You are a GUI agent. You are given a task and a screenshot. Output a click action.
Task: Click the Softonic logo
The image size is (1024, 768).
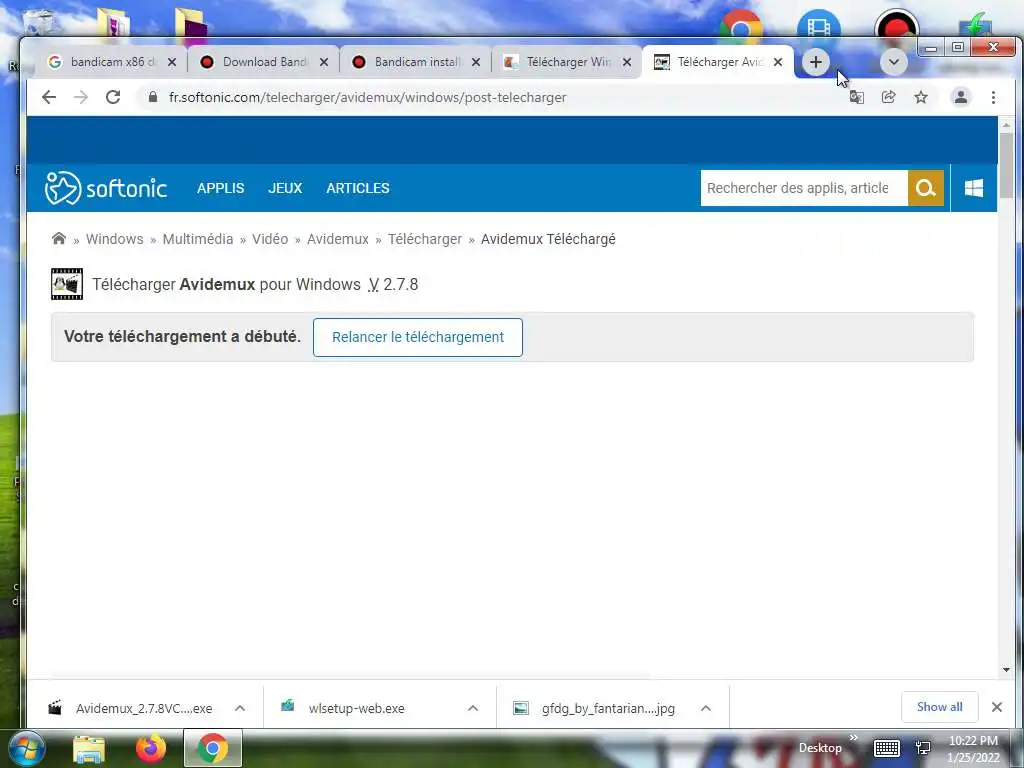(x=106, y=188)
